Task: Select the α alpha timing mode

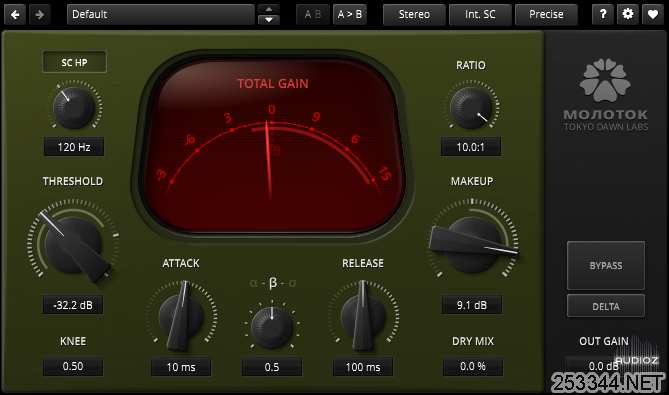Action: click(253, 283)
